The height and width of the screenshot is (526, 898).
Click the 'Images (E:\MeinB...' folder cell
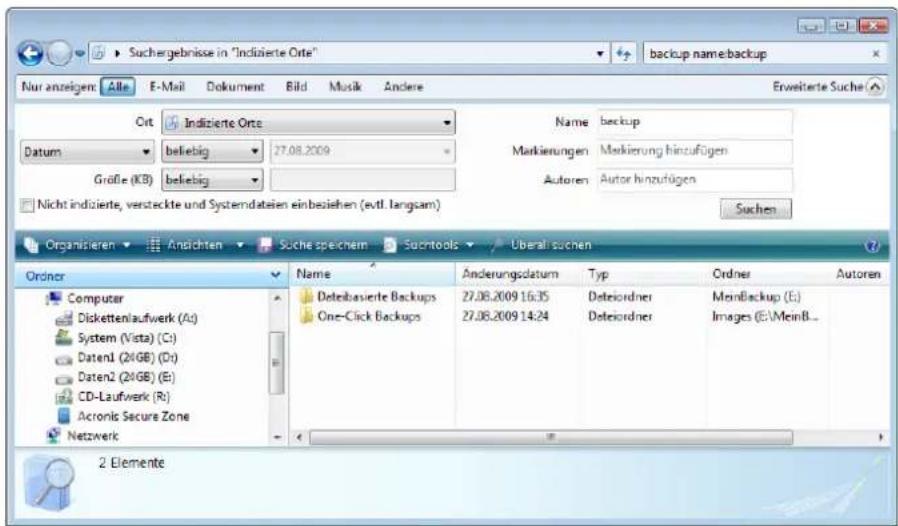coord(765,316)
